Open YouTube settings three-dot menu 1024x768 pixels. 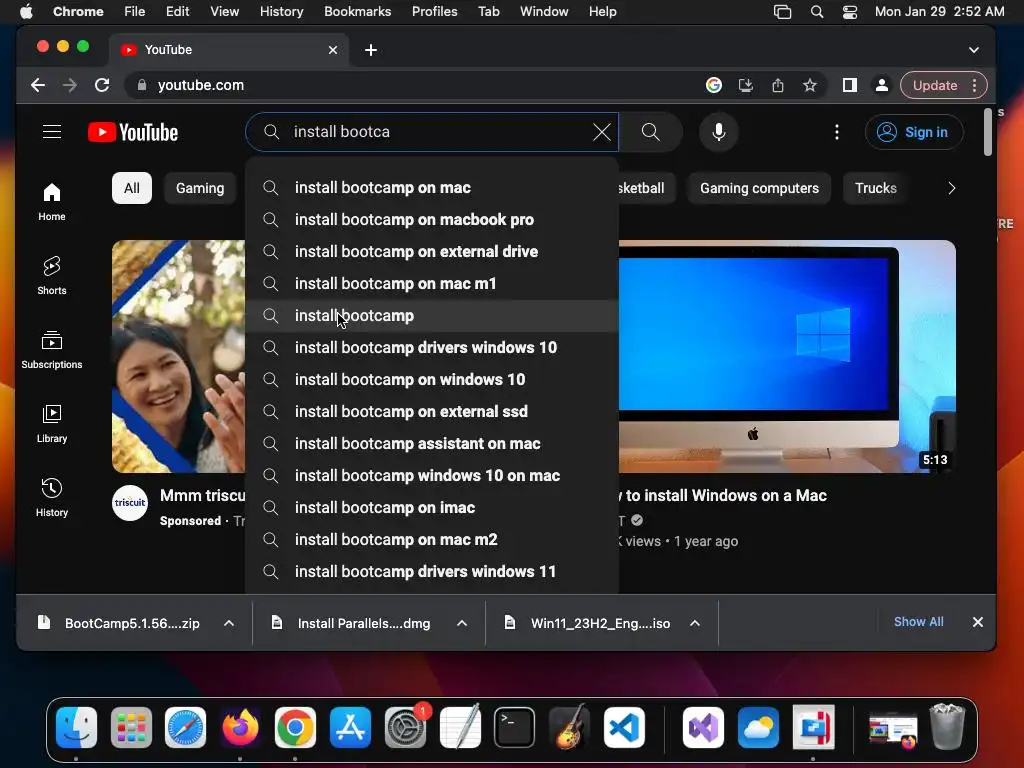(837, 133)
